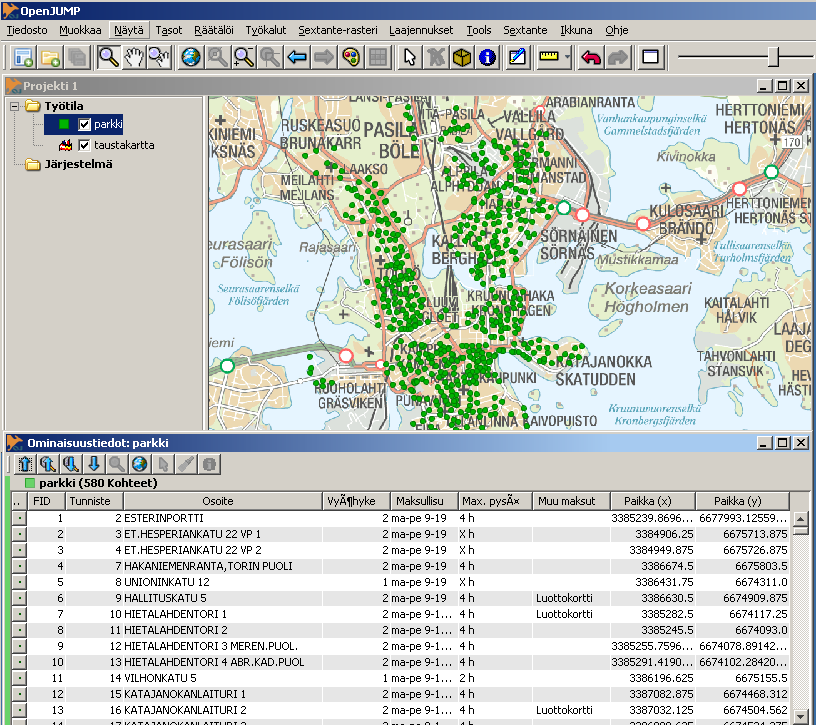Click the parkki (580 Kohteet) layer label

[98, 483]
